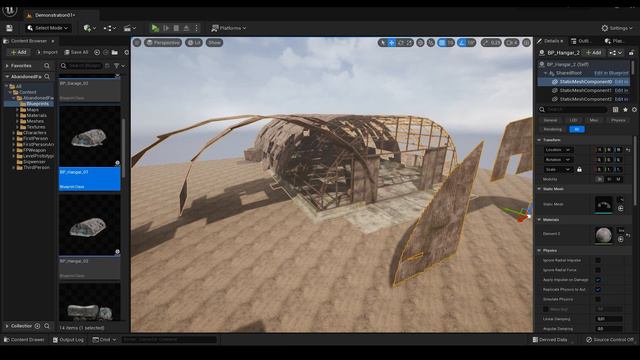Save the current level with the disk icon
This screenshot has height=360, width=640.
9,28
